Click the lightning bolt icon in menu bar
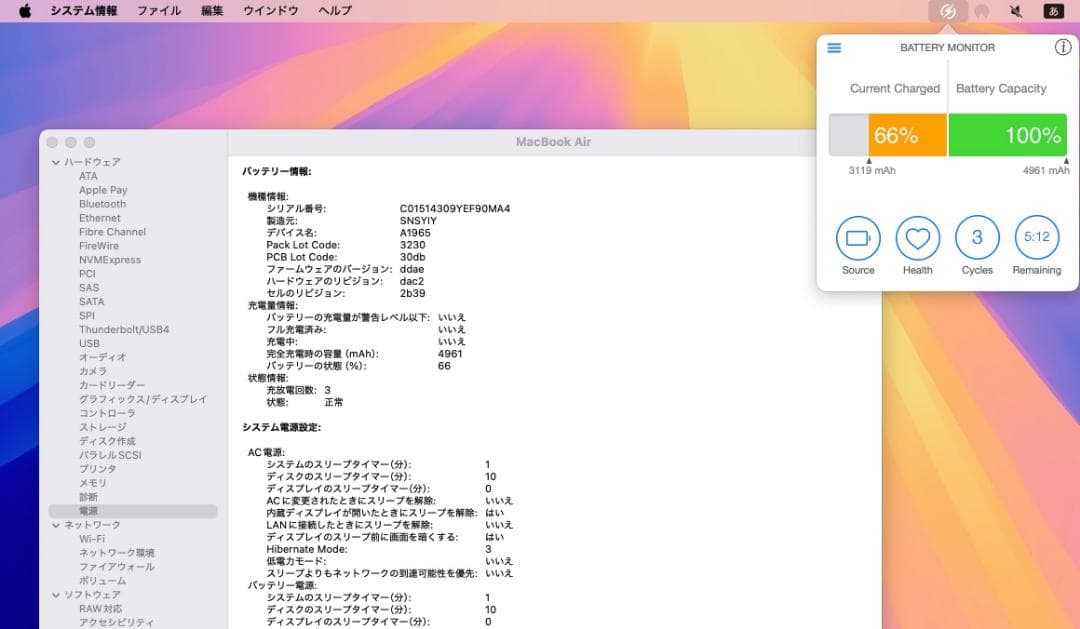Screen dimensions: 1080x629 coord(946,11)
